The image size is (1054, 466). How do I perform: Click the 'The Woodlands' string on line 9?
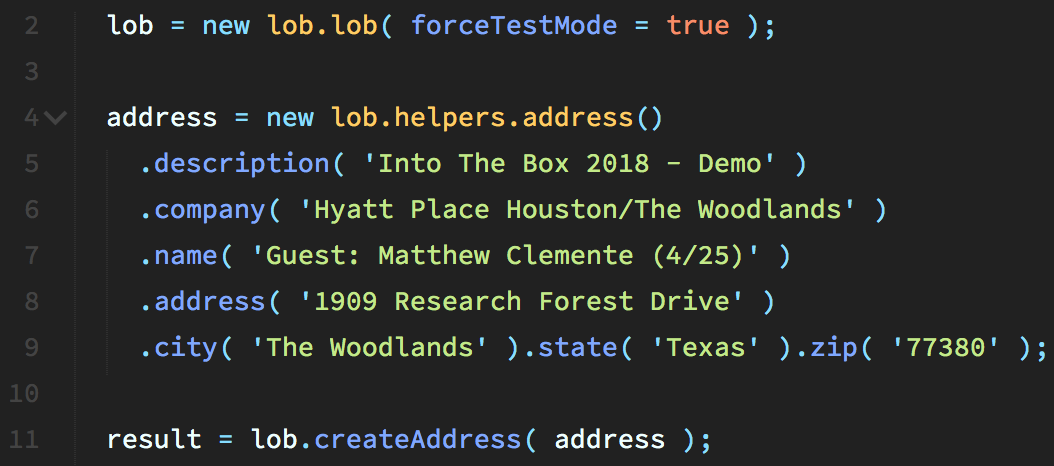(x=370, y=347)
